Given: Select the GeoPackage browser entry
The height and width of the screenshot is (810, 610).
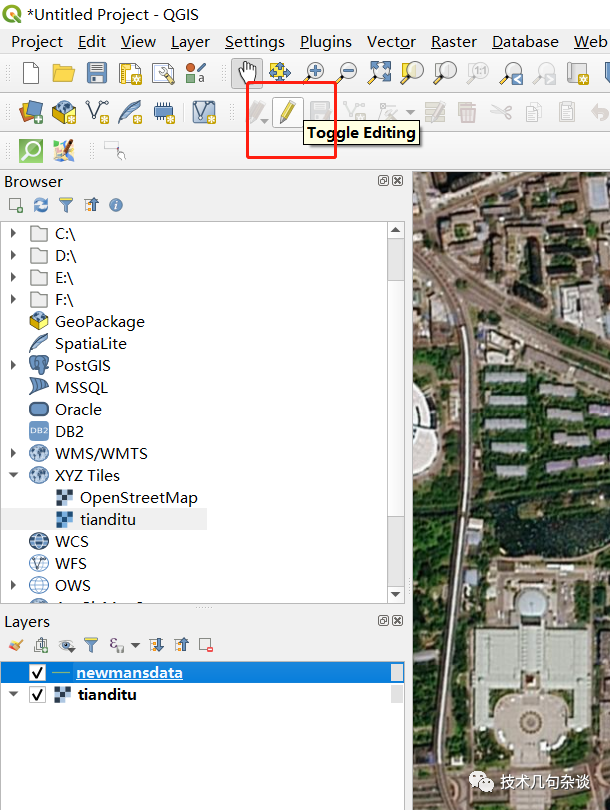Looking at the screenshot, I should point(99,321).
